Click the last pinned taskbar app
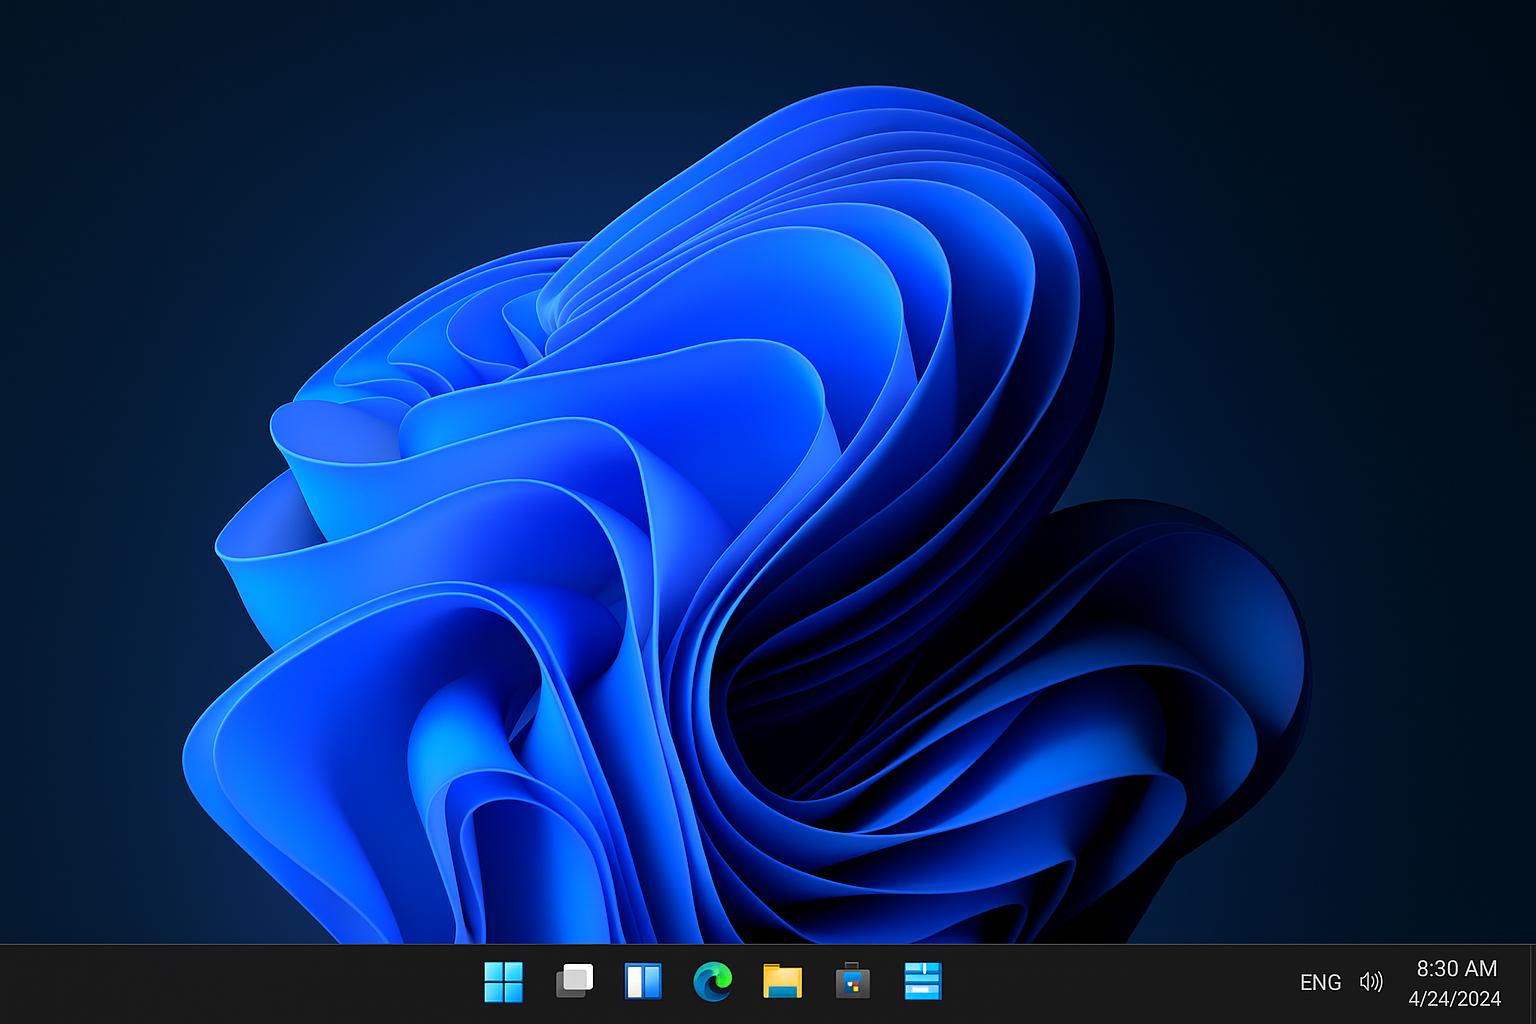 (x=923, y=982)
